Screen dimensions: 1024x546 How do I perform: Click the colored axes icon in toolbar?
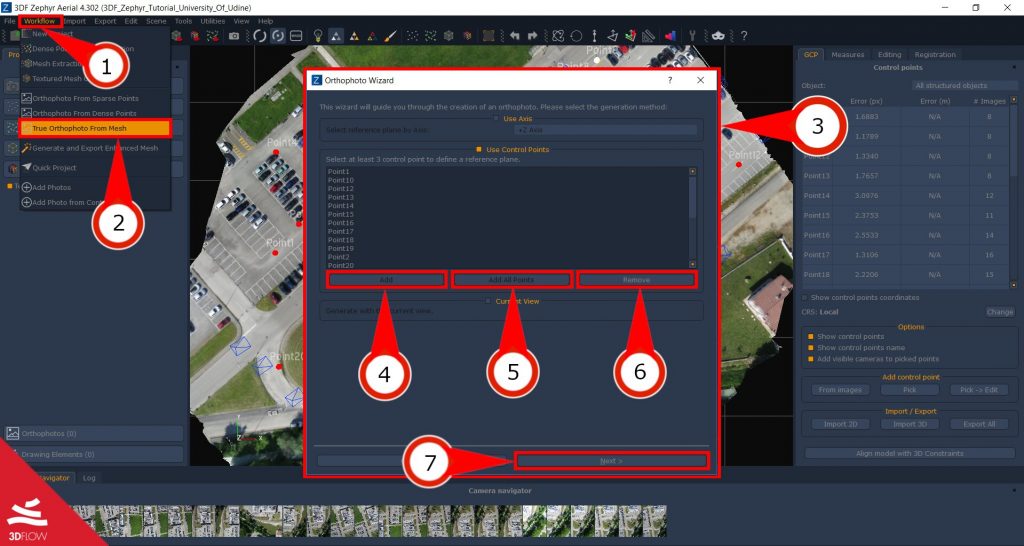(631, 36)
